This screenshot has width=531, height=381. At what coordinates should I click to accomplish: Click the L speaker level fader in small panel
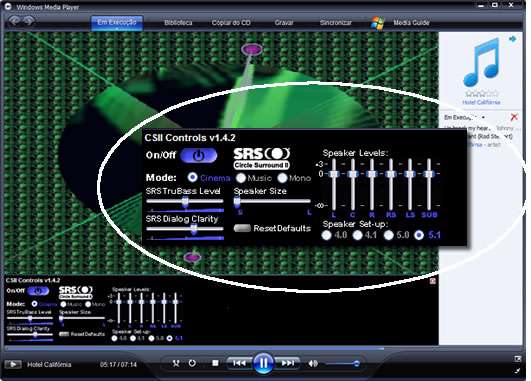(x=119, y=308)
